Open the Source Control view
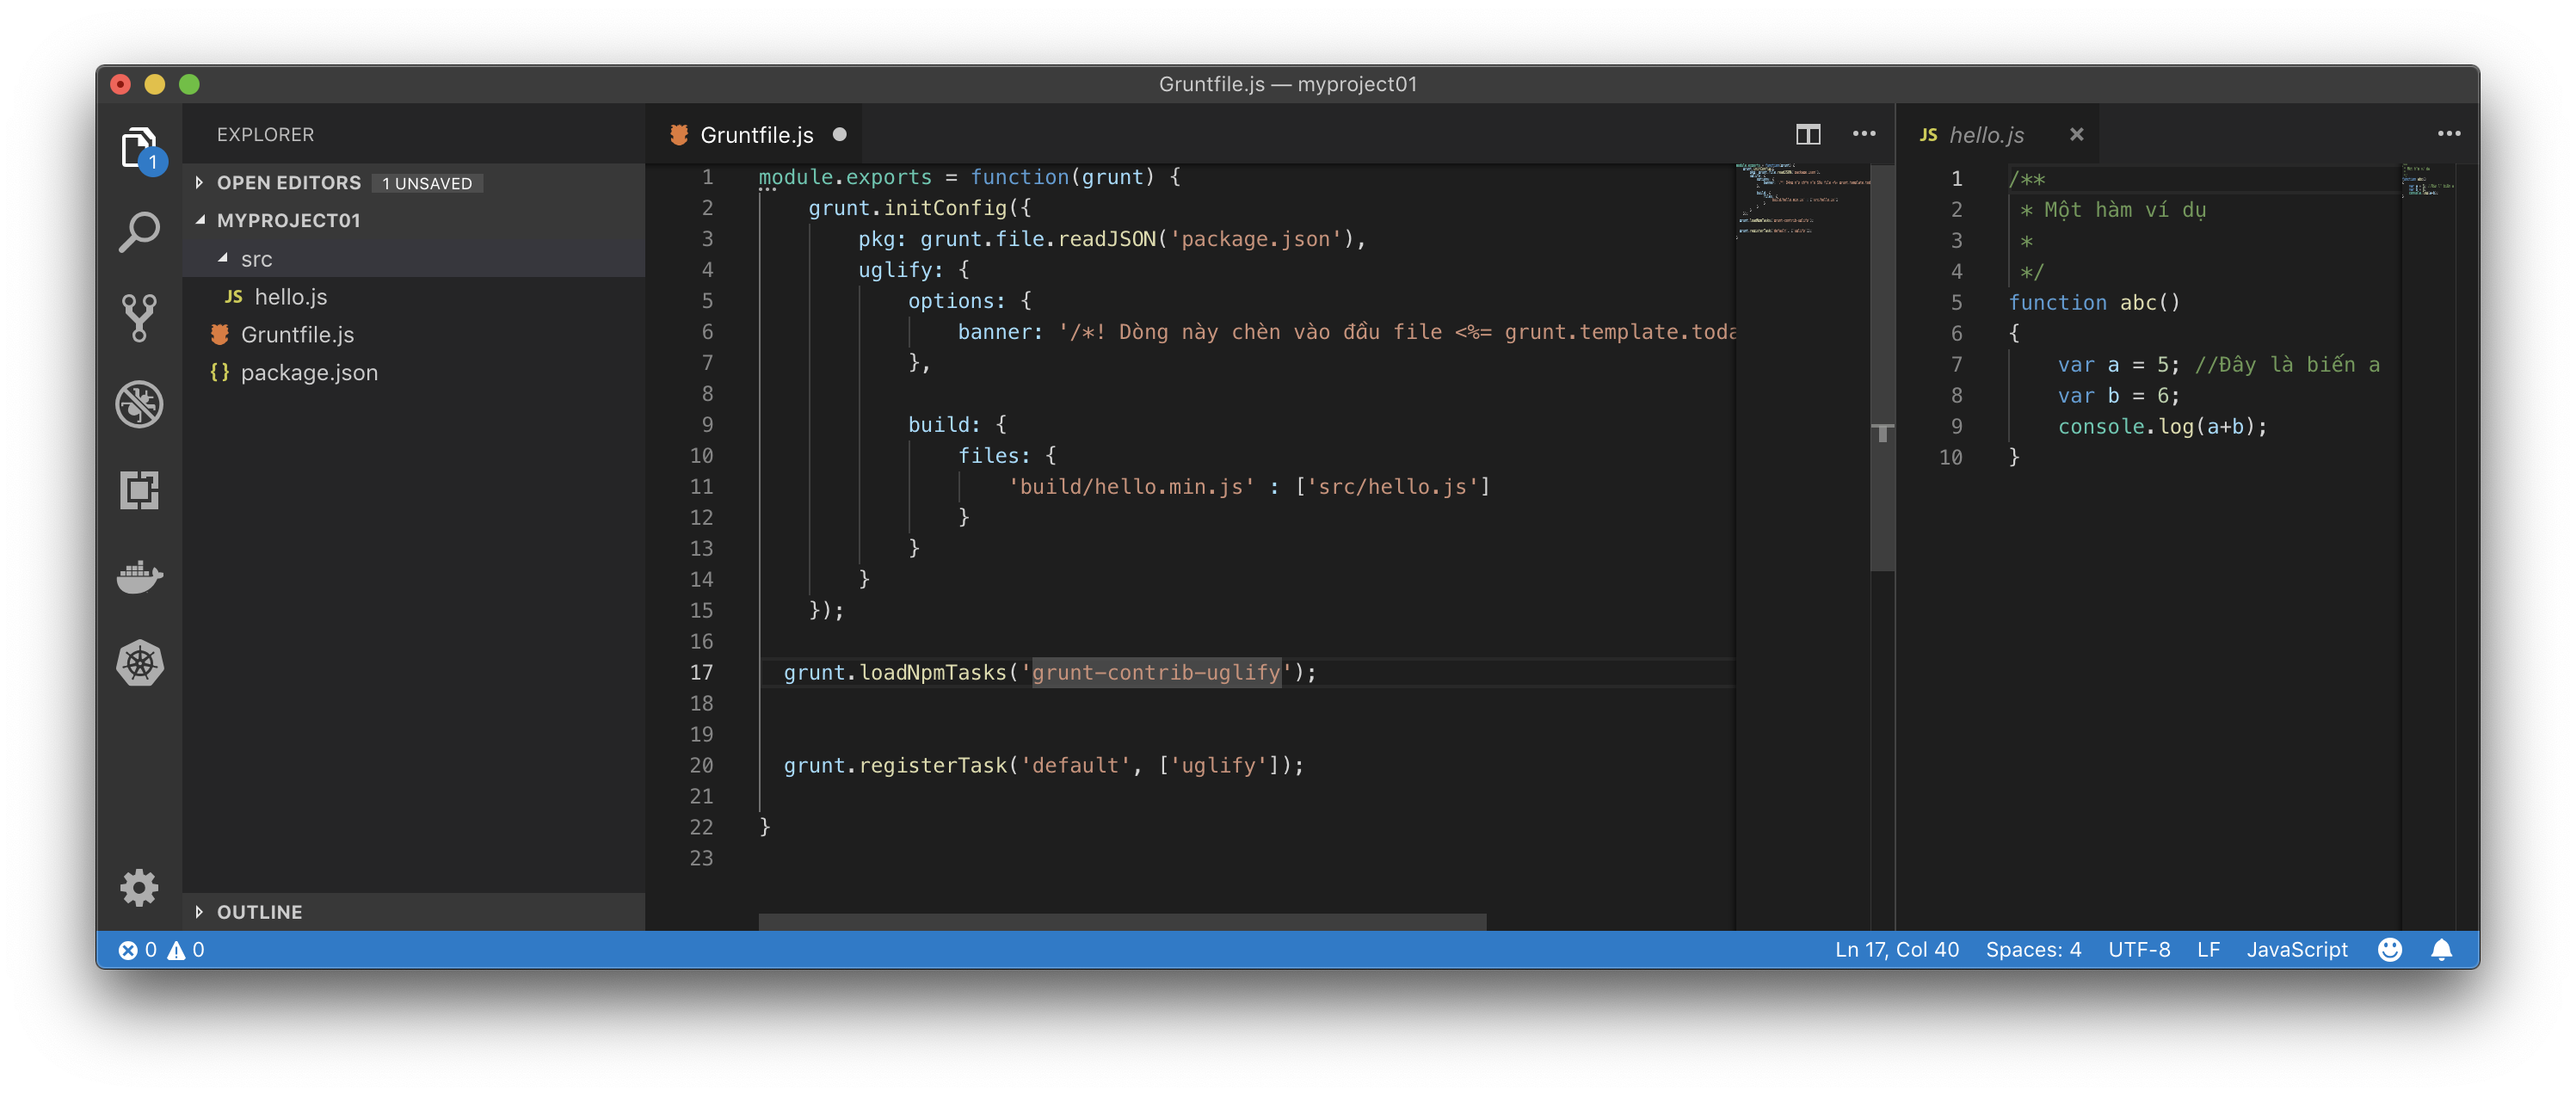The image size is (2576, 1096). click(139, 318)
